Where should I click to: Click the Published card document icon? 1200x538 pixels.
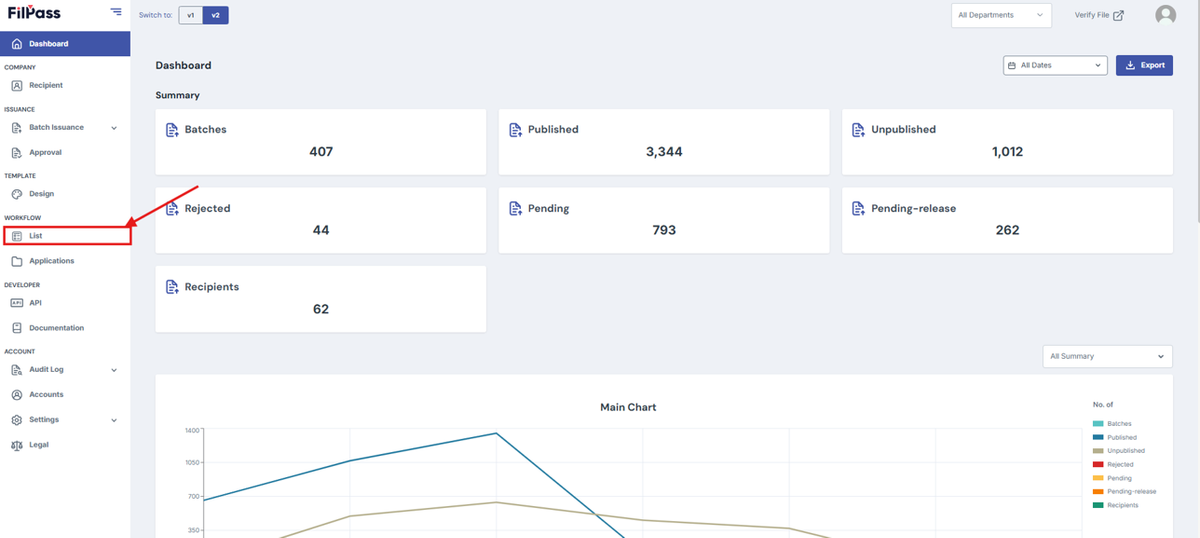(515, 130)
